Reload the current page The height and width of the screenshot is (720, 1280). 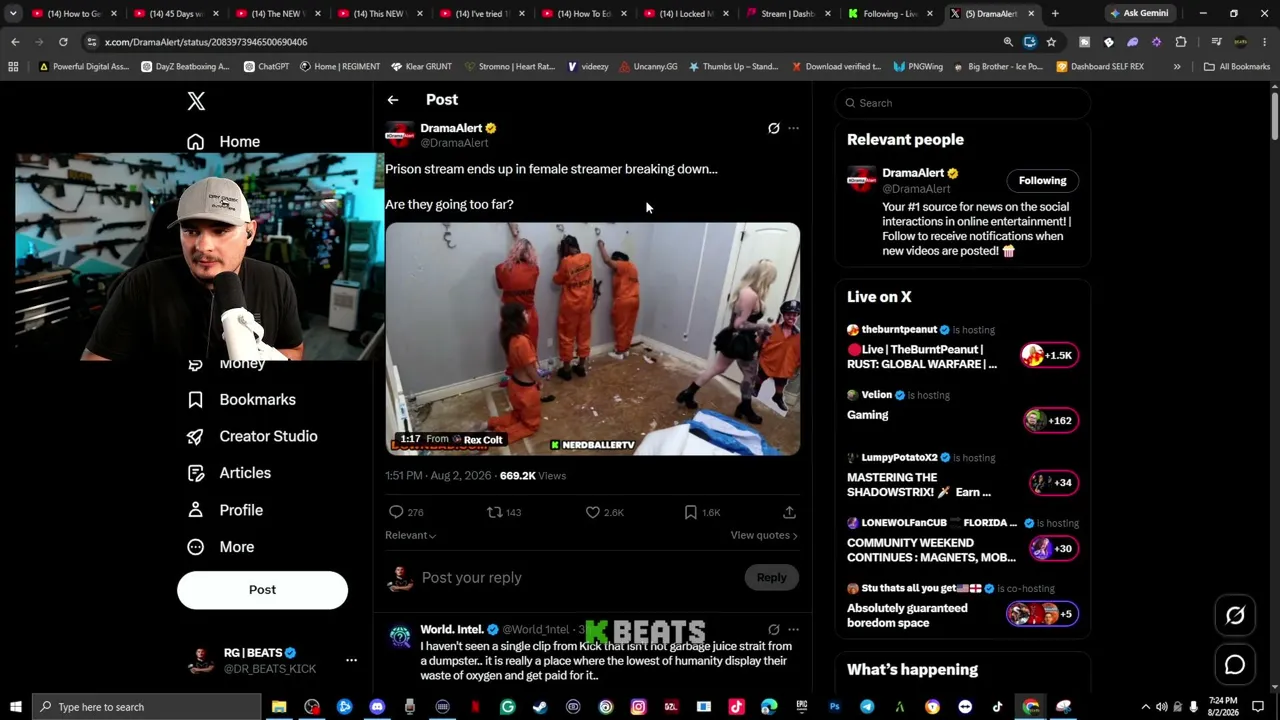click(x=63, y=42)
